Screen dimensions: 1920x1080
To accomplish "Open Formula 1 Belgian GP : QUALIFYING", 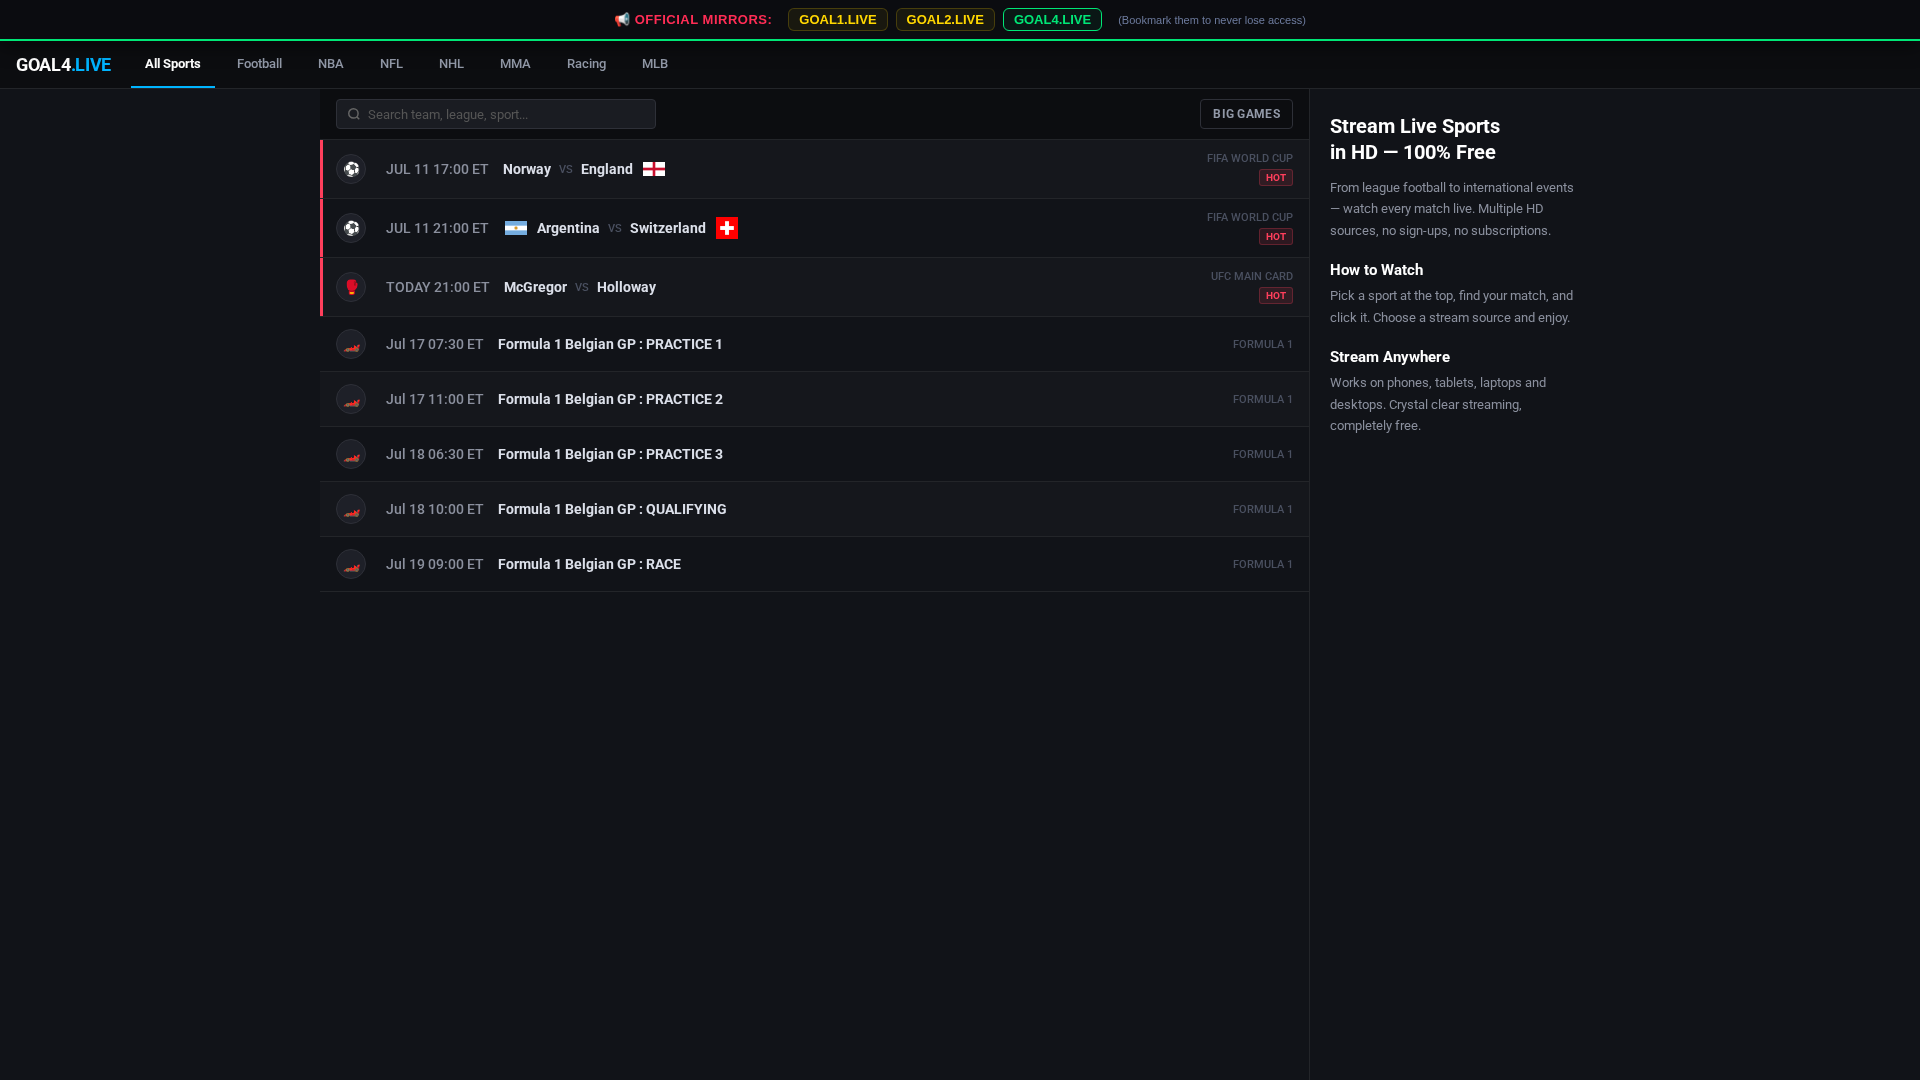I will coord(814,509).
